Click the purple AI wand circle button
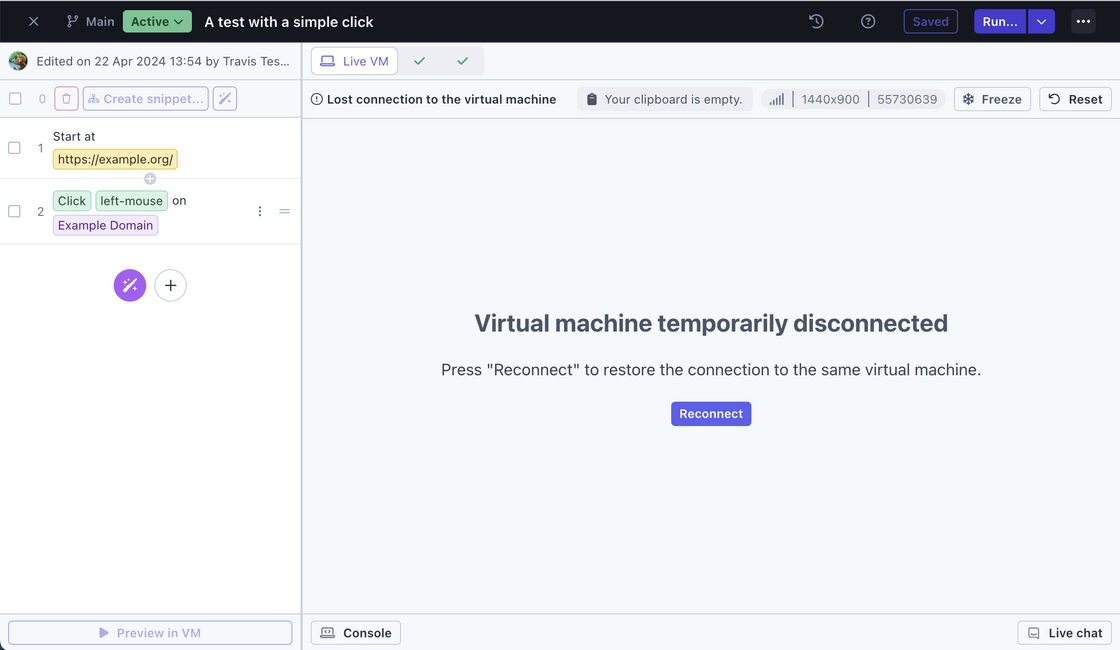The width and height of the screenshot is (1120, 650). 130,286
